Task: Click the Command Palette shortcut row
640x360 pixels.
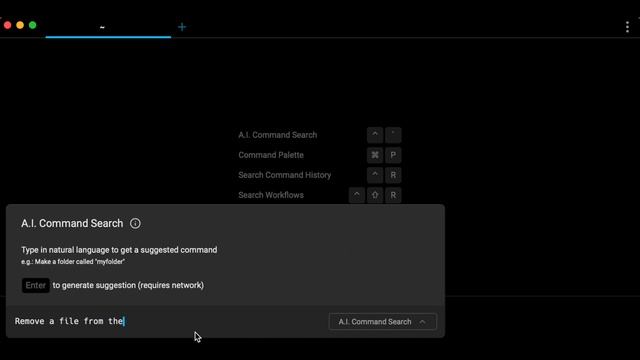Action: click(x=320, y=155)
